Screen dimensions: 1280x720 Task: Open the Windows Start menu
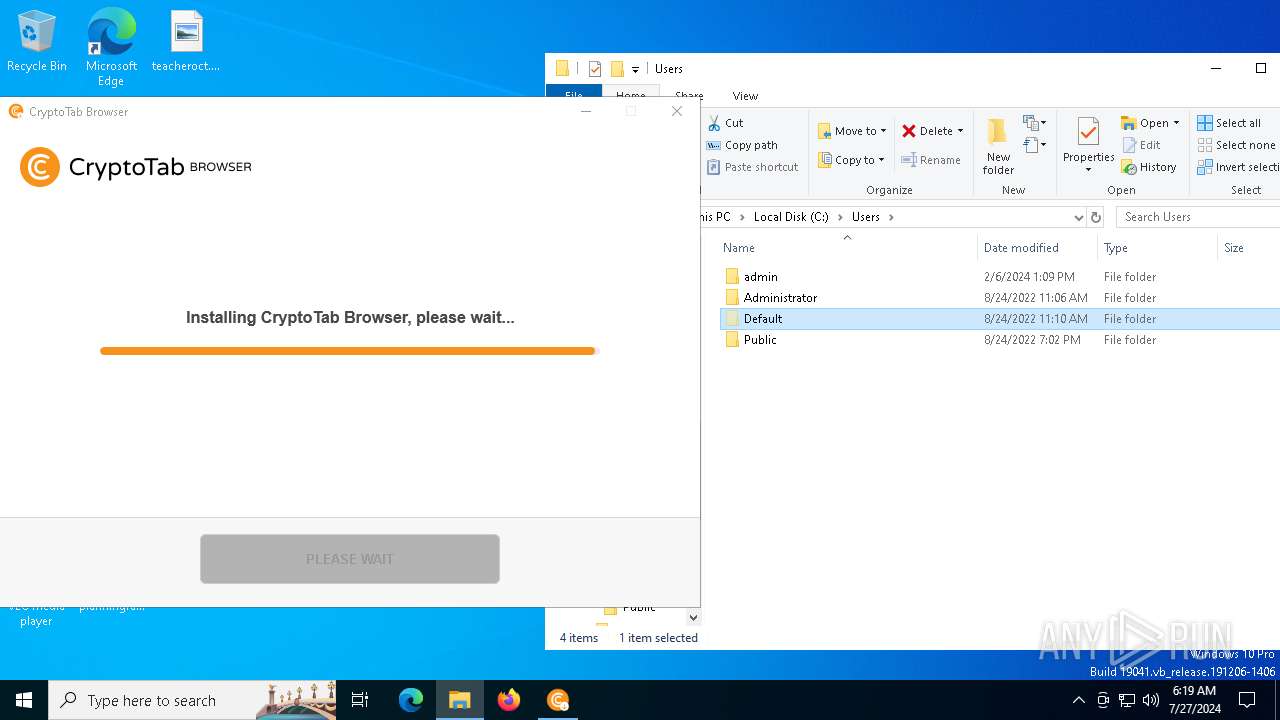point(24,700)
